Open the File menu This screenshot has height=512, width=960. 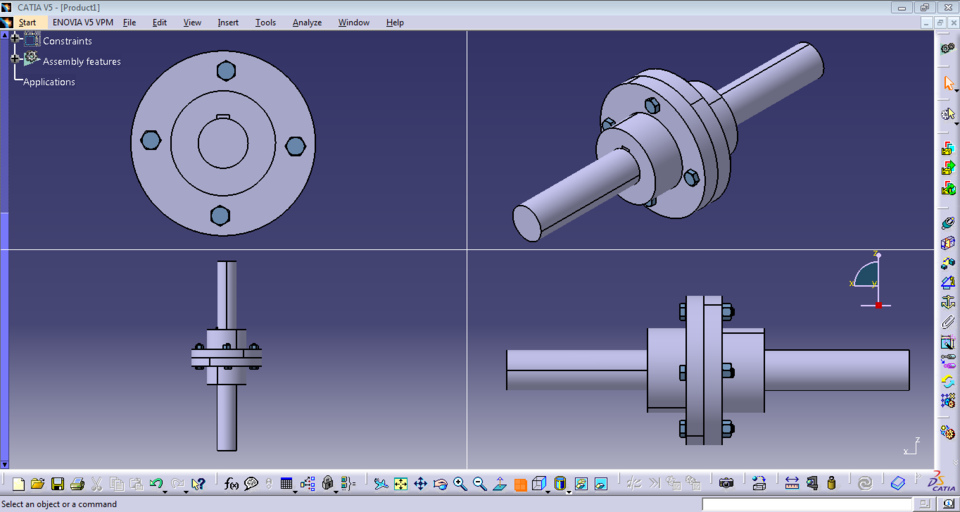tap(129, 23)
